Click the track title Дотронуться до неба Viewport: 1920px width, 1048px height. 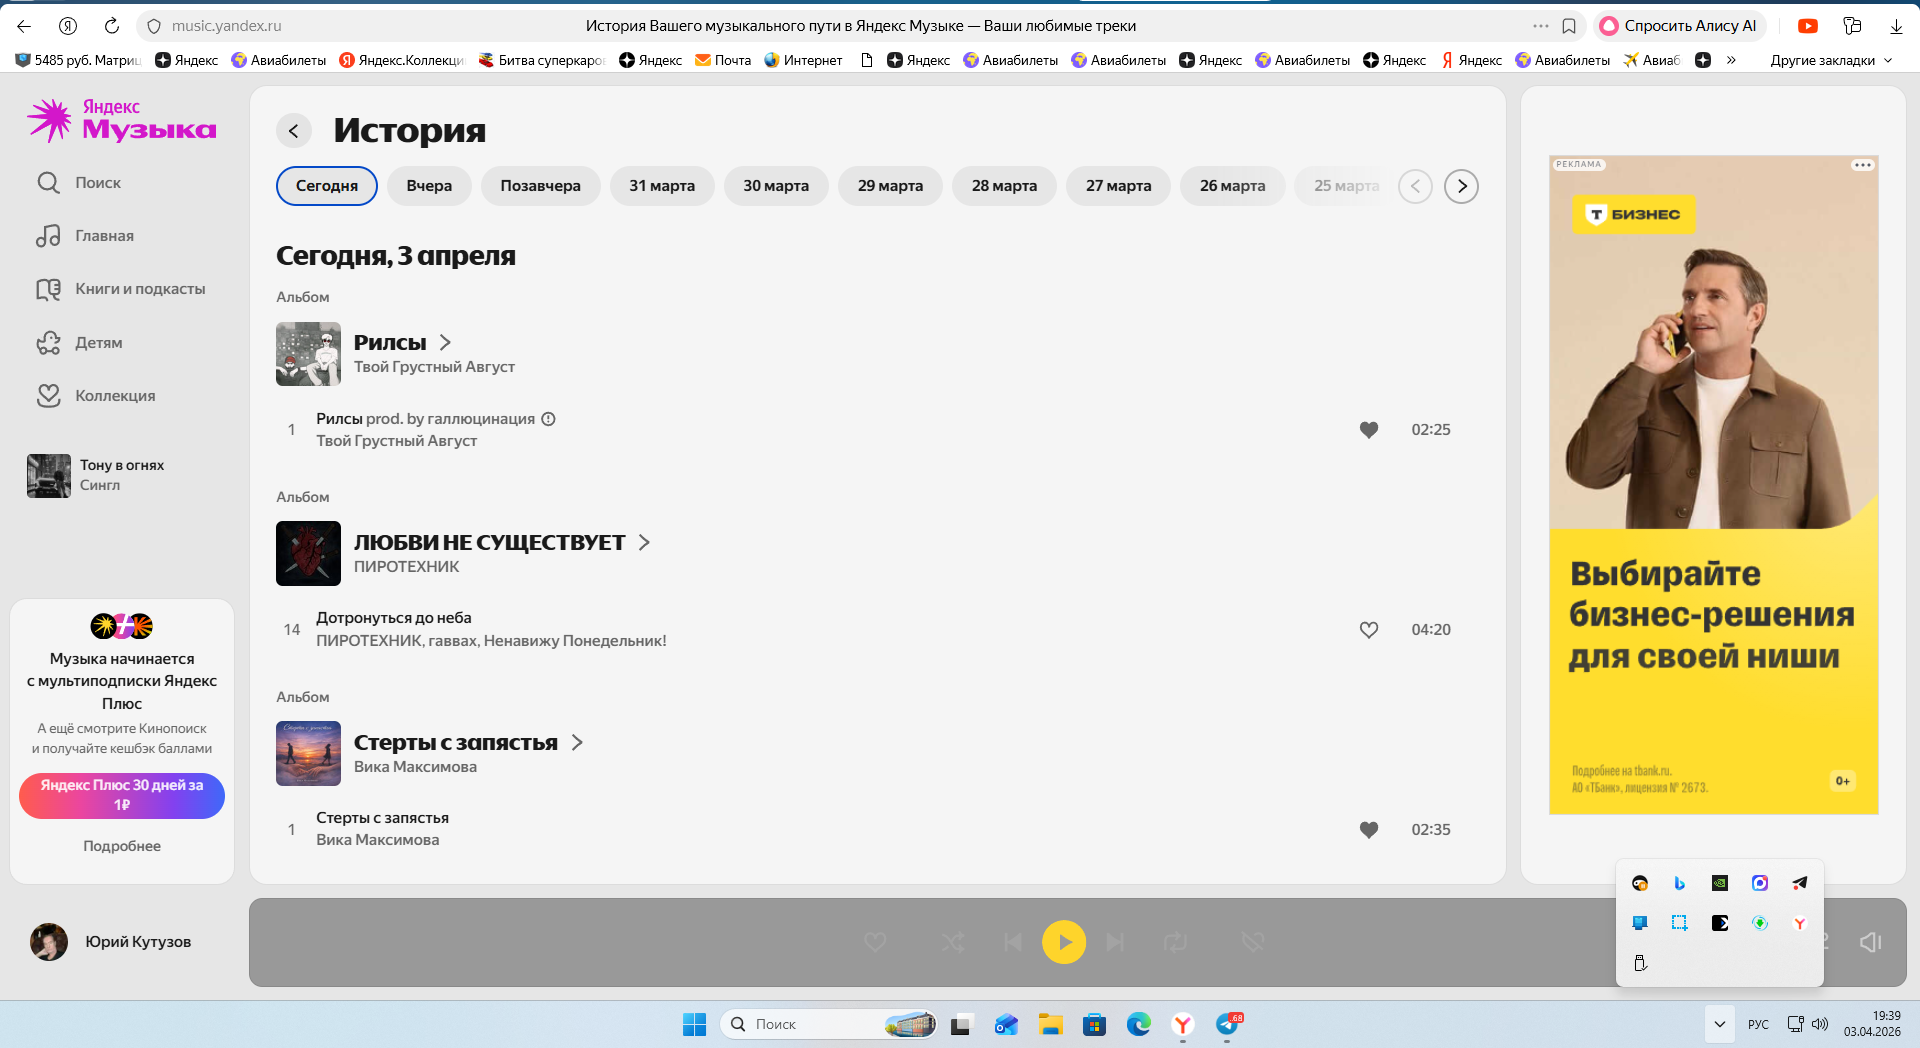394,618
